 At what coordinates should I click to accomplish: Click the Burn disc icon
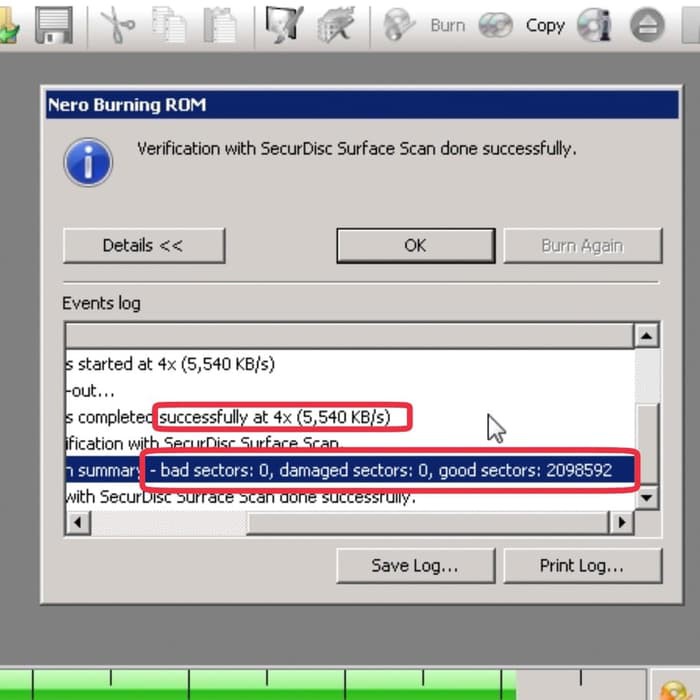point(401,25)
